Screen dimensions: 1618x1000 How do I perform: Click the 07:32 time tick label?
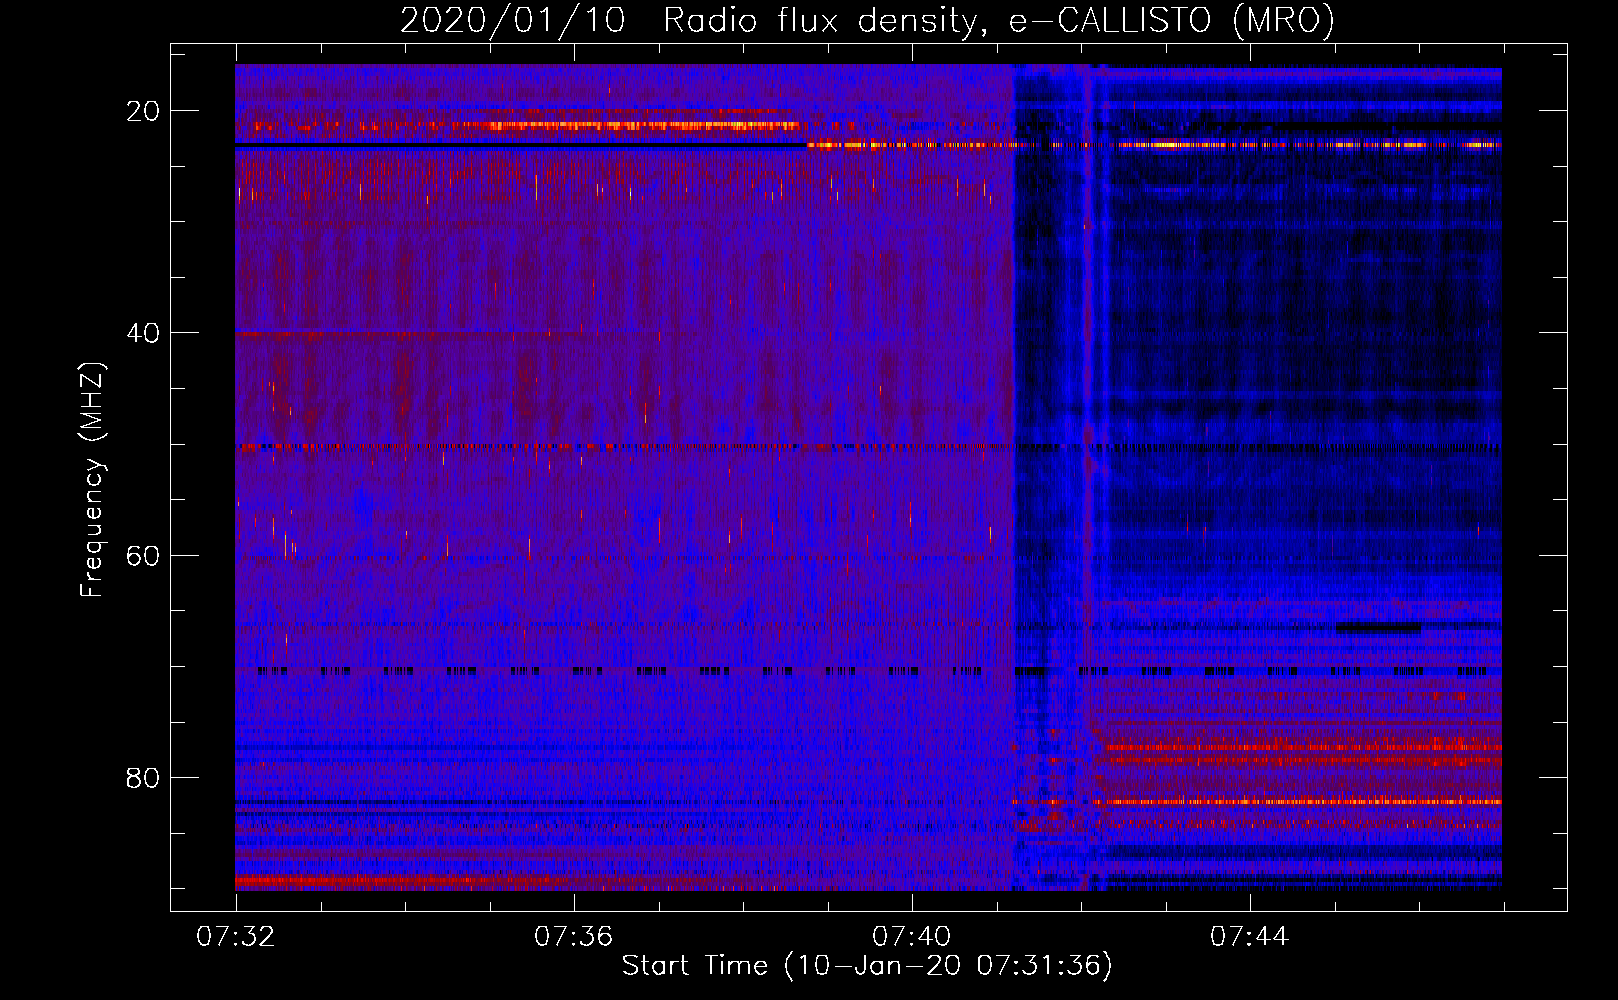[236, 937]
